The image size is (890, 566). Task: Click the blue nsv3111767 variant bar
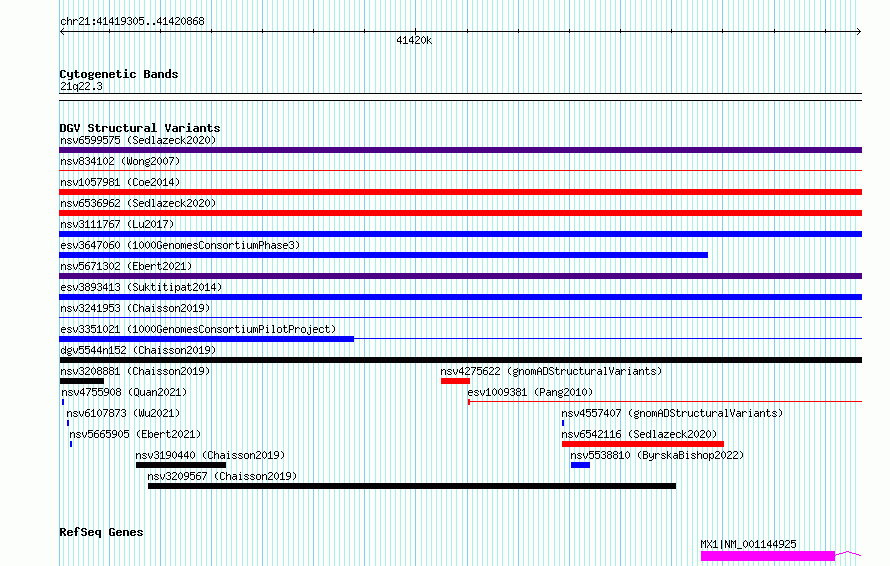[460, 234]
